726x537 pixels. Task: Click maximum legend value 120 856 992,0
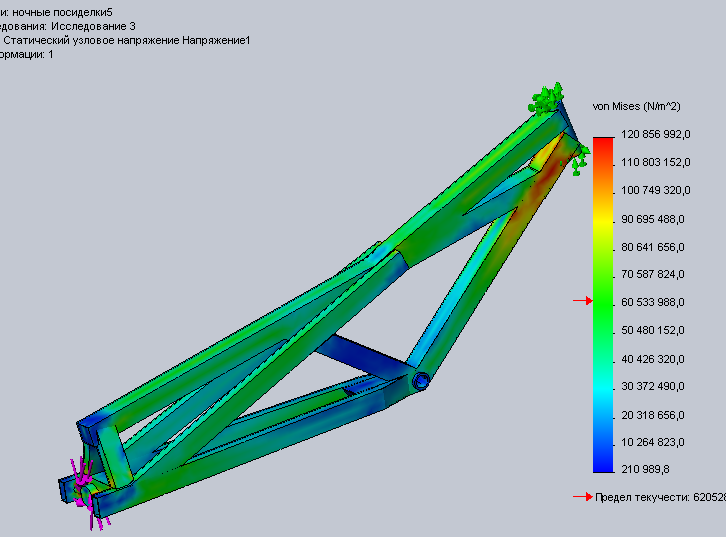[656, 134]
